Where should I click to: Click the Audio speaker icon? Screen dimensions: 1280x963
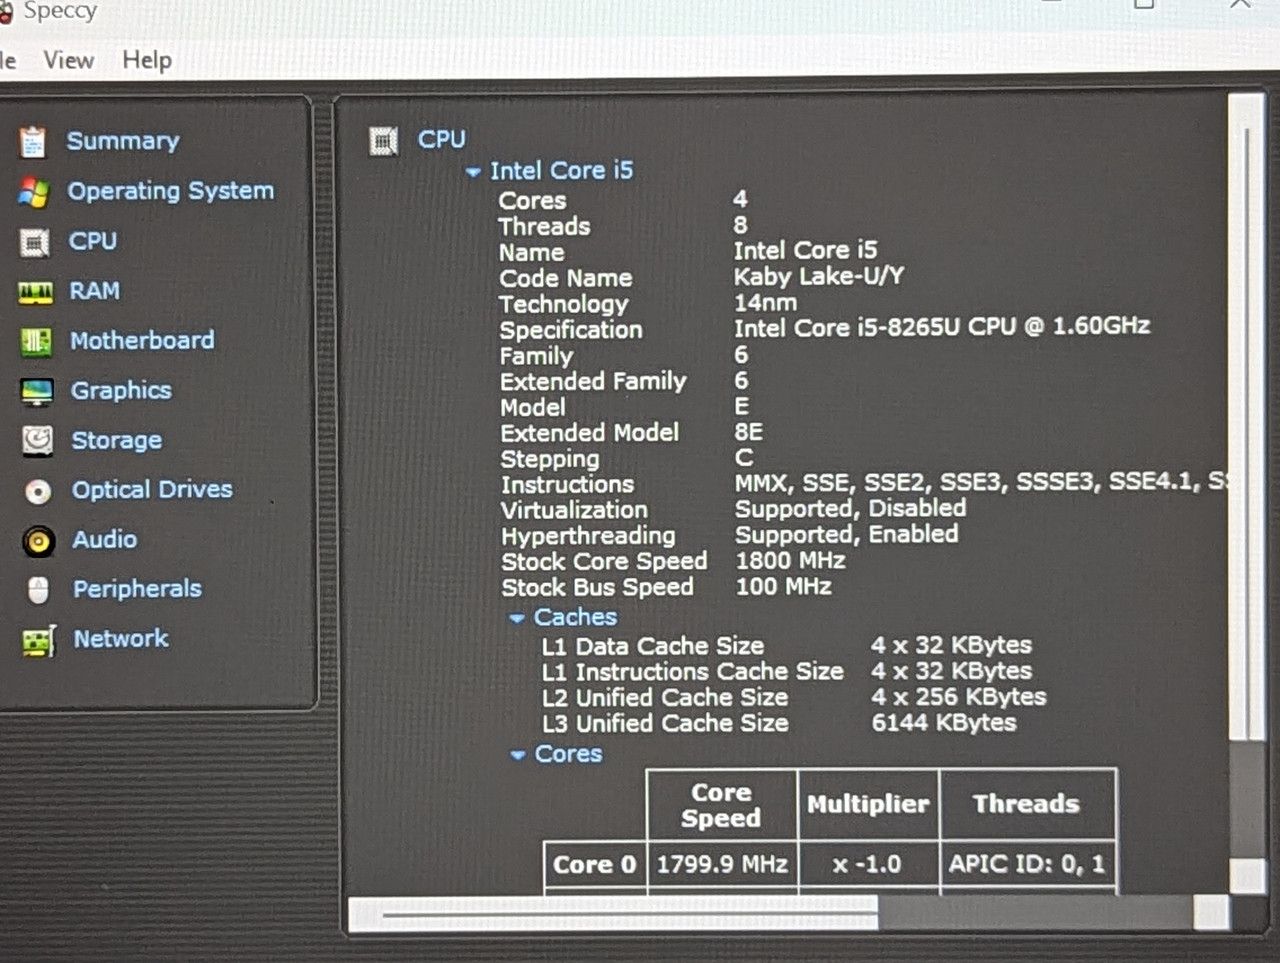click(39, 541)
